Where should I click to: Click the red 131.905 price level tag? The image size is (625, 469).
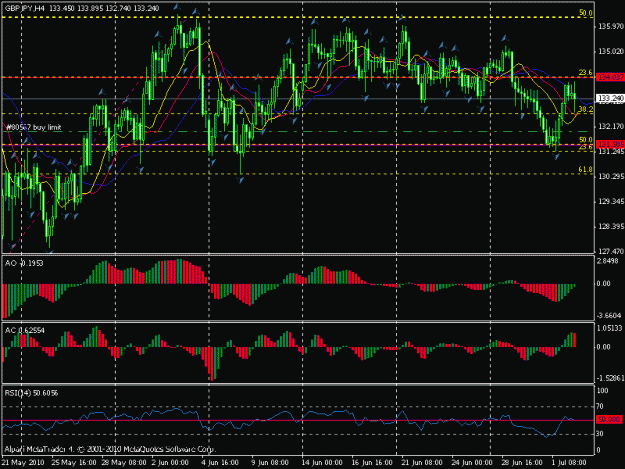(x=610, y=144)
